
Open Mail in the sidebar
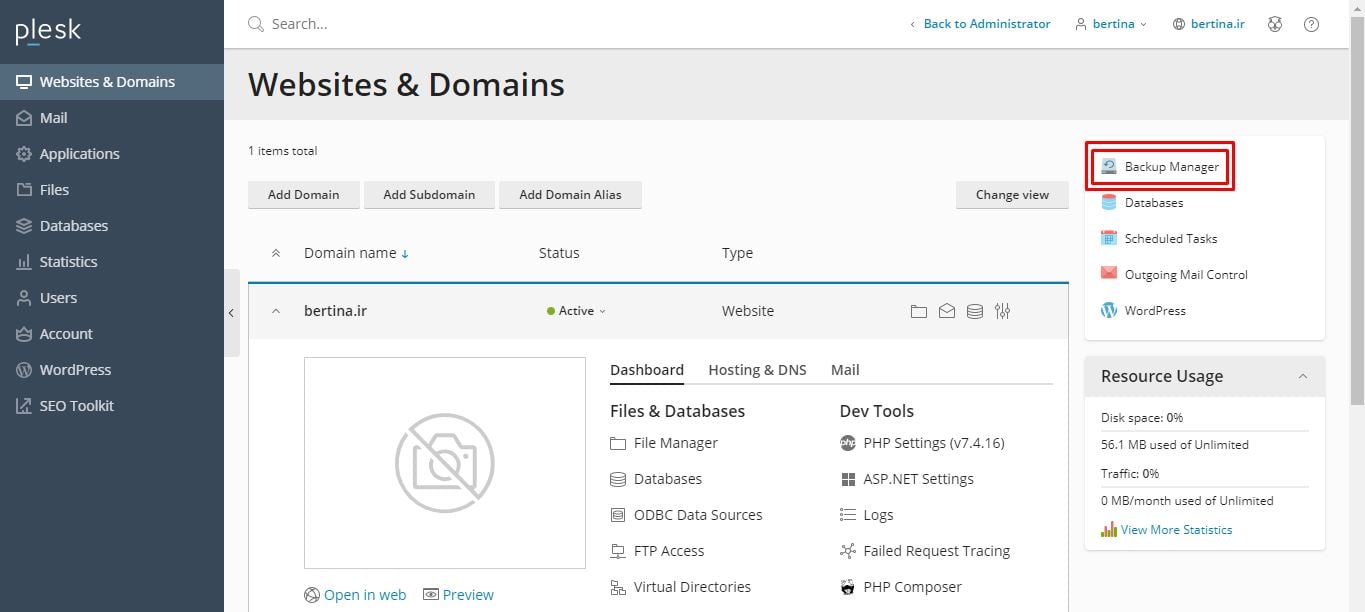pos(112,118)
